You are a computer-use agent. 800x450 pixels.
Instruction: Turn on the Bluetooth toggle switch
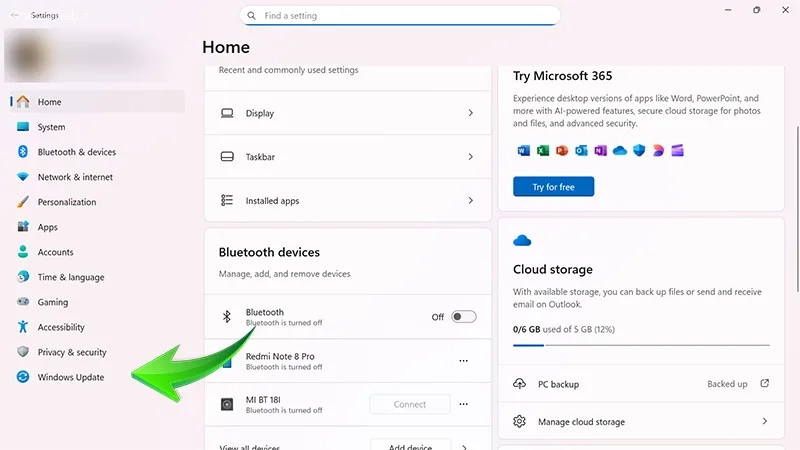tap(463, 317)
